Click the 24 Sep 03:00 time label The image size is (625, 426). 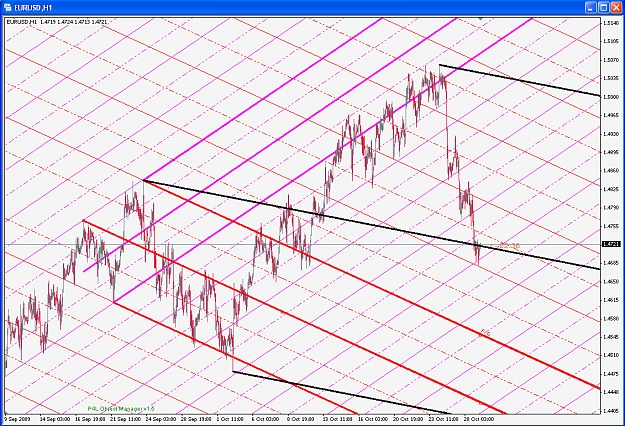point(161,419)
